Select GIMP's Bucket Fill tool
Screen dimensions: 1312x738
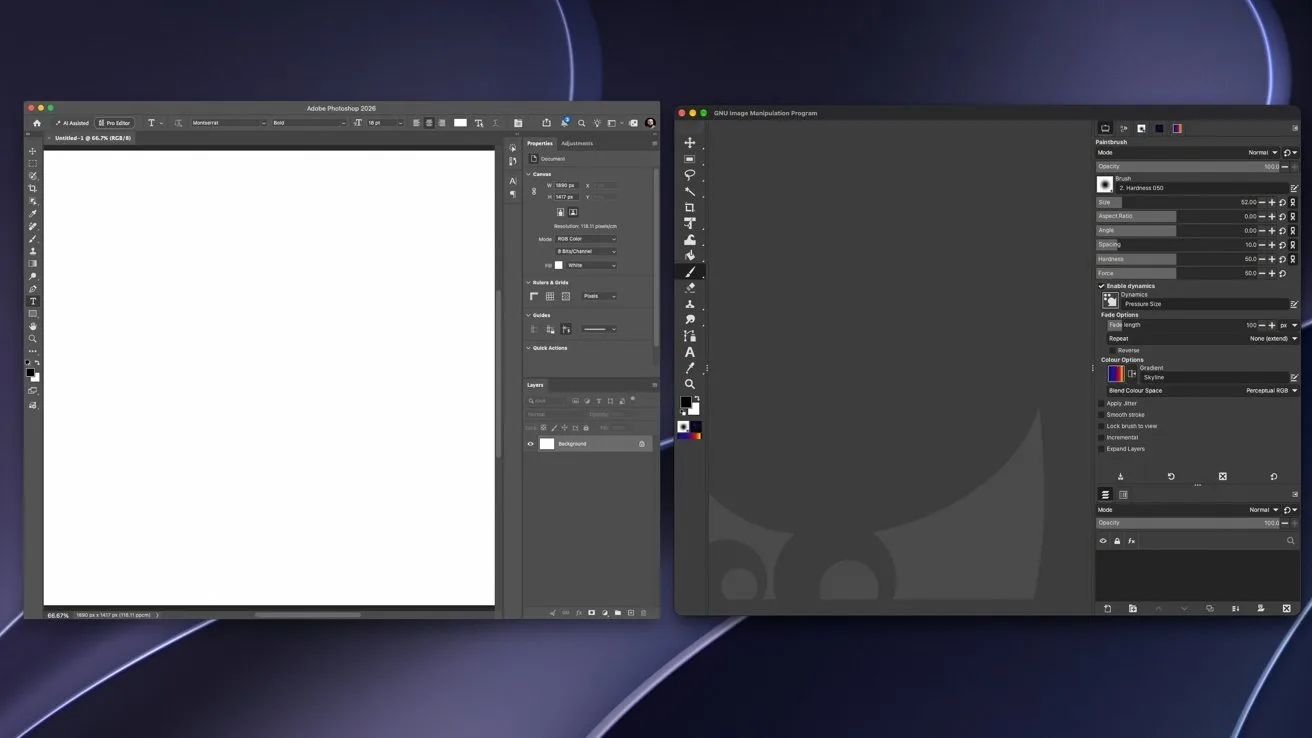pyautogui.click(x=690, y=255)
